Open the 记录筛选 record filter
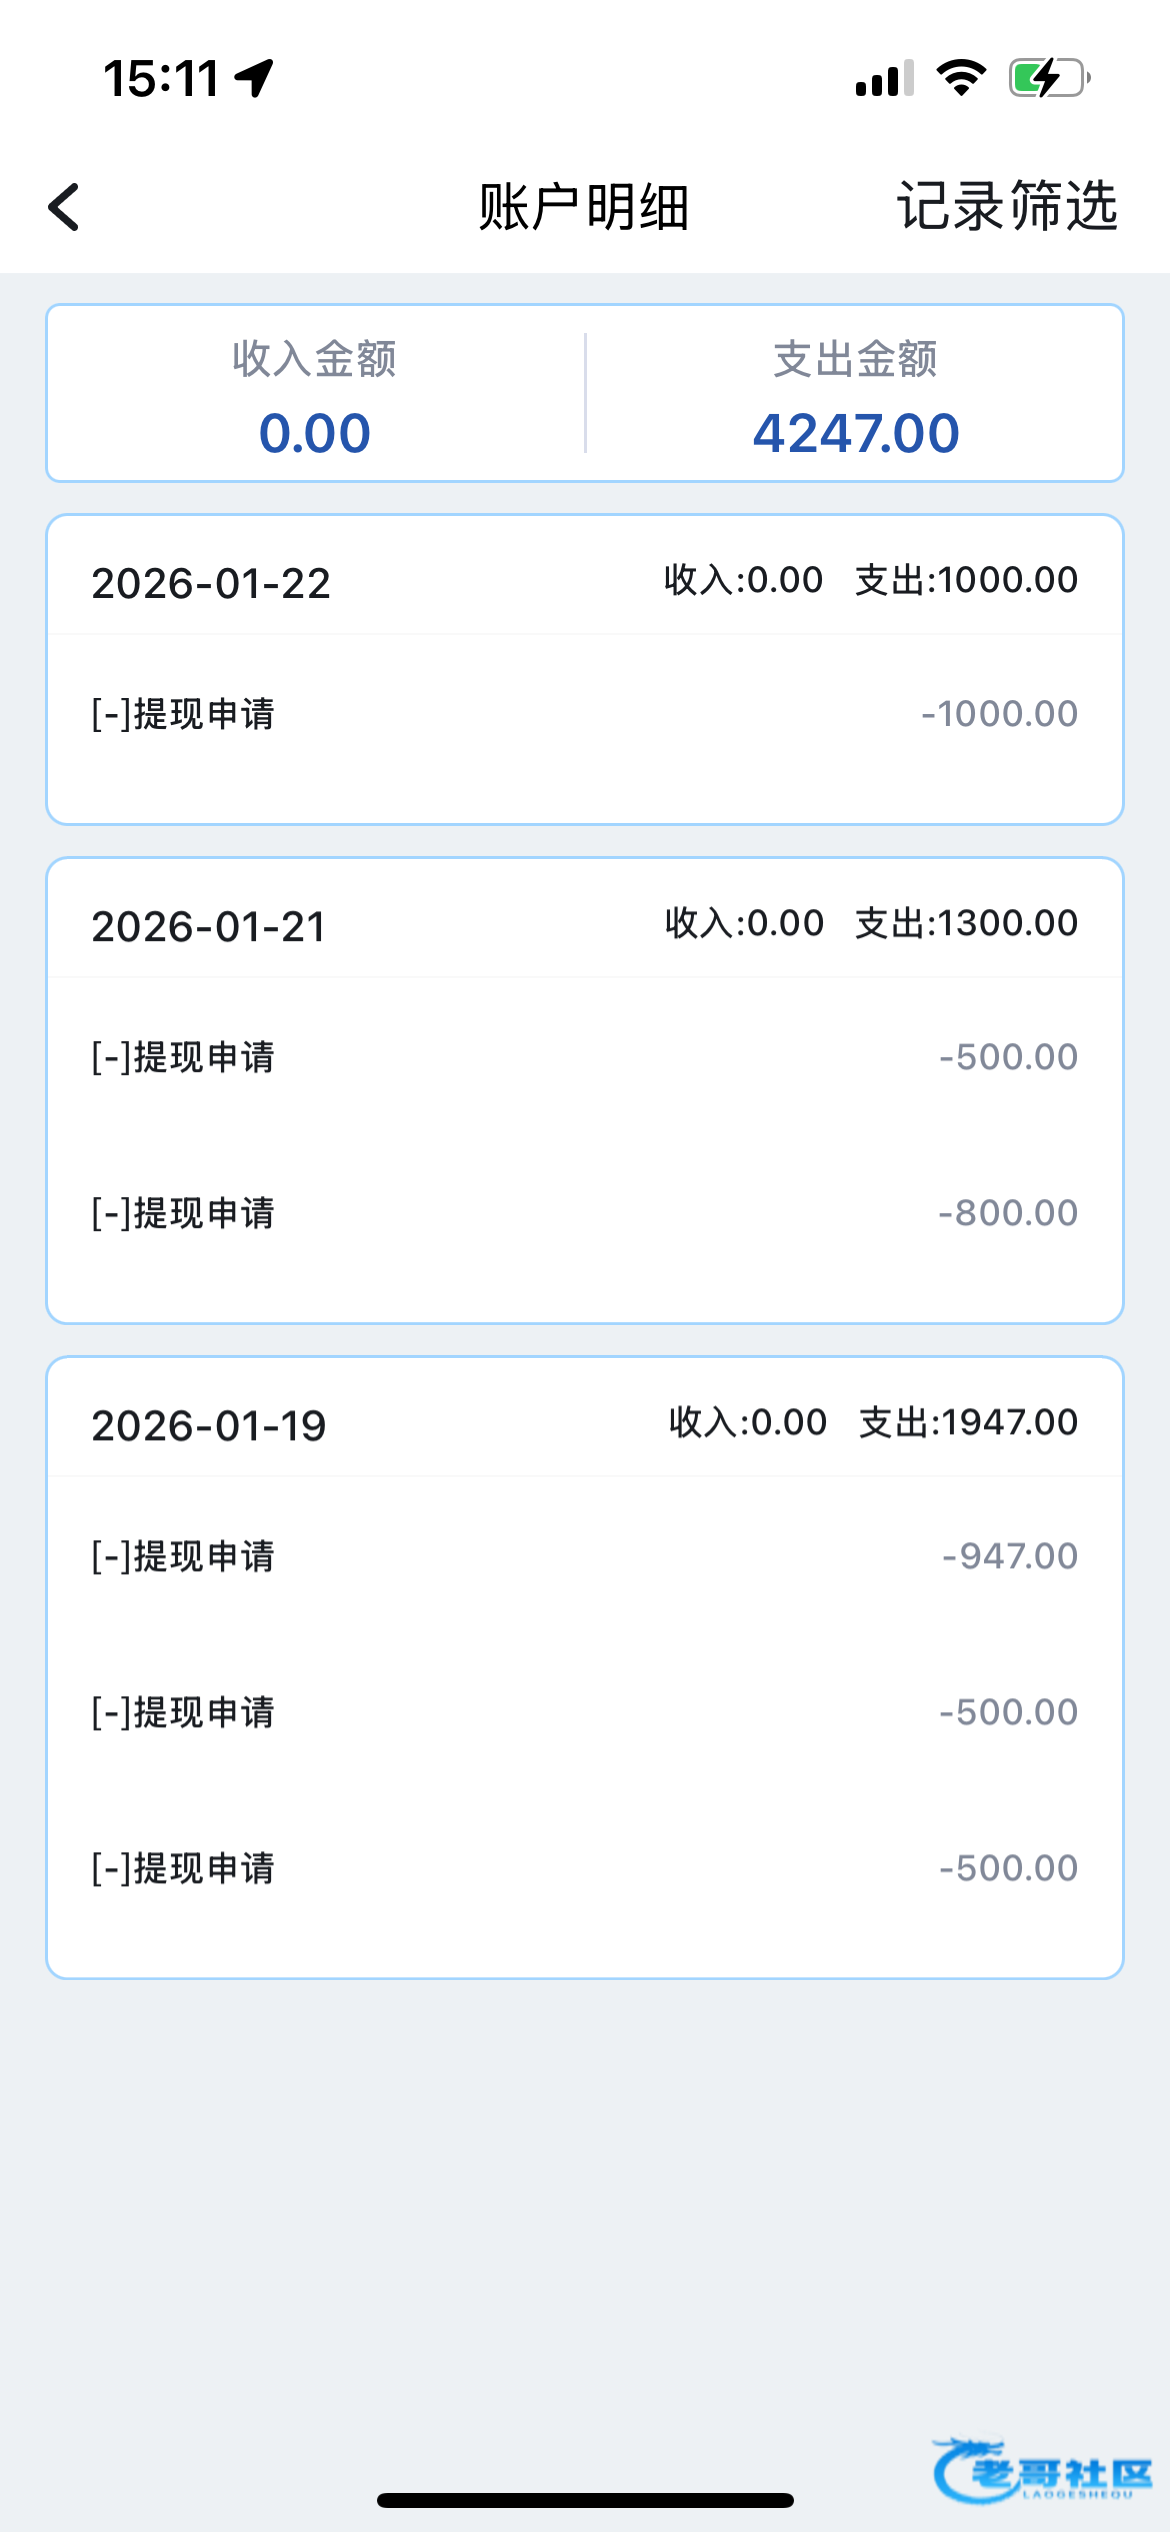 coord(1006,207)
